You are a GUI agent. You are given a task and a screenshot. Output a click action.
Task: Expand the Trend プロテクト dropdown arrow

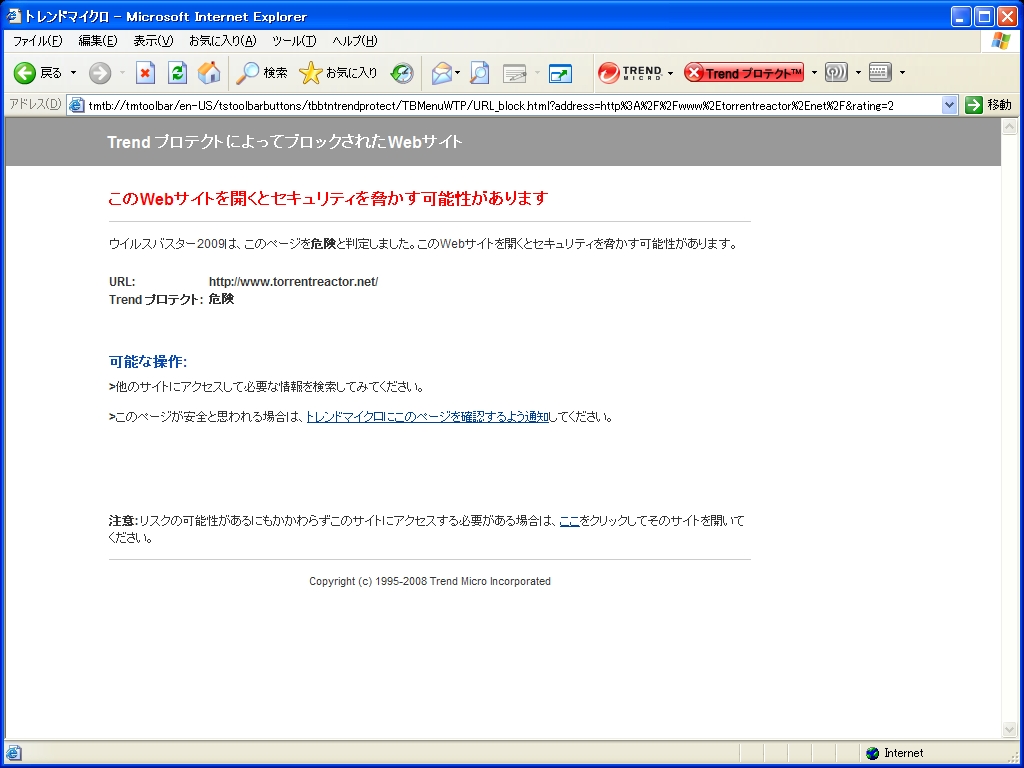pyautogui.click(x=814, y=72)
